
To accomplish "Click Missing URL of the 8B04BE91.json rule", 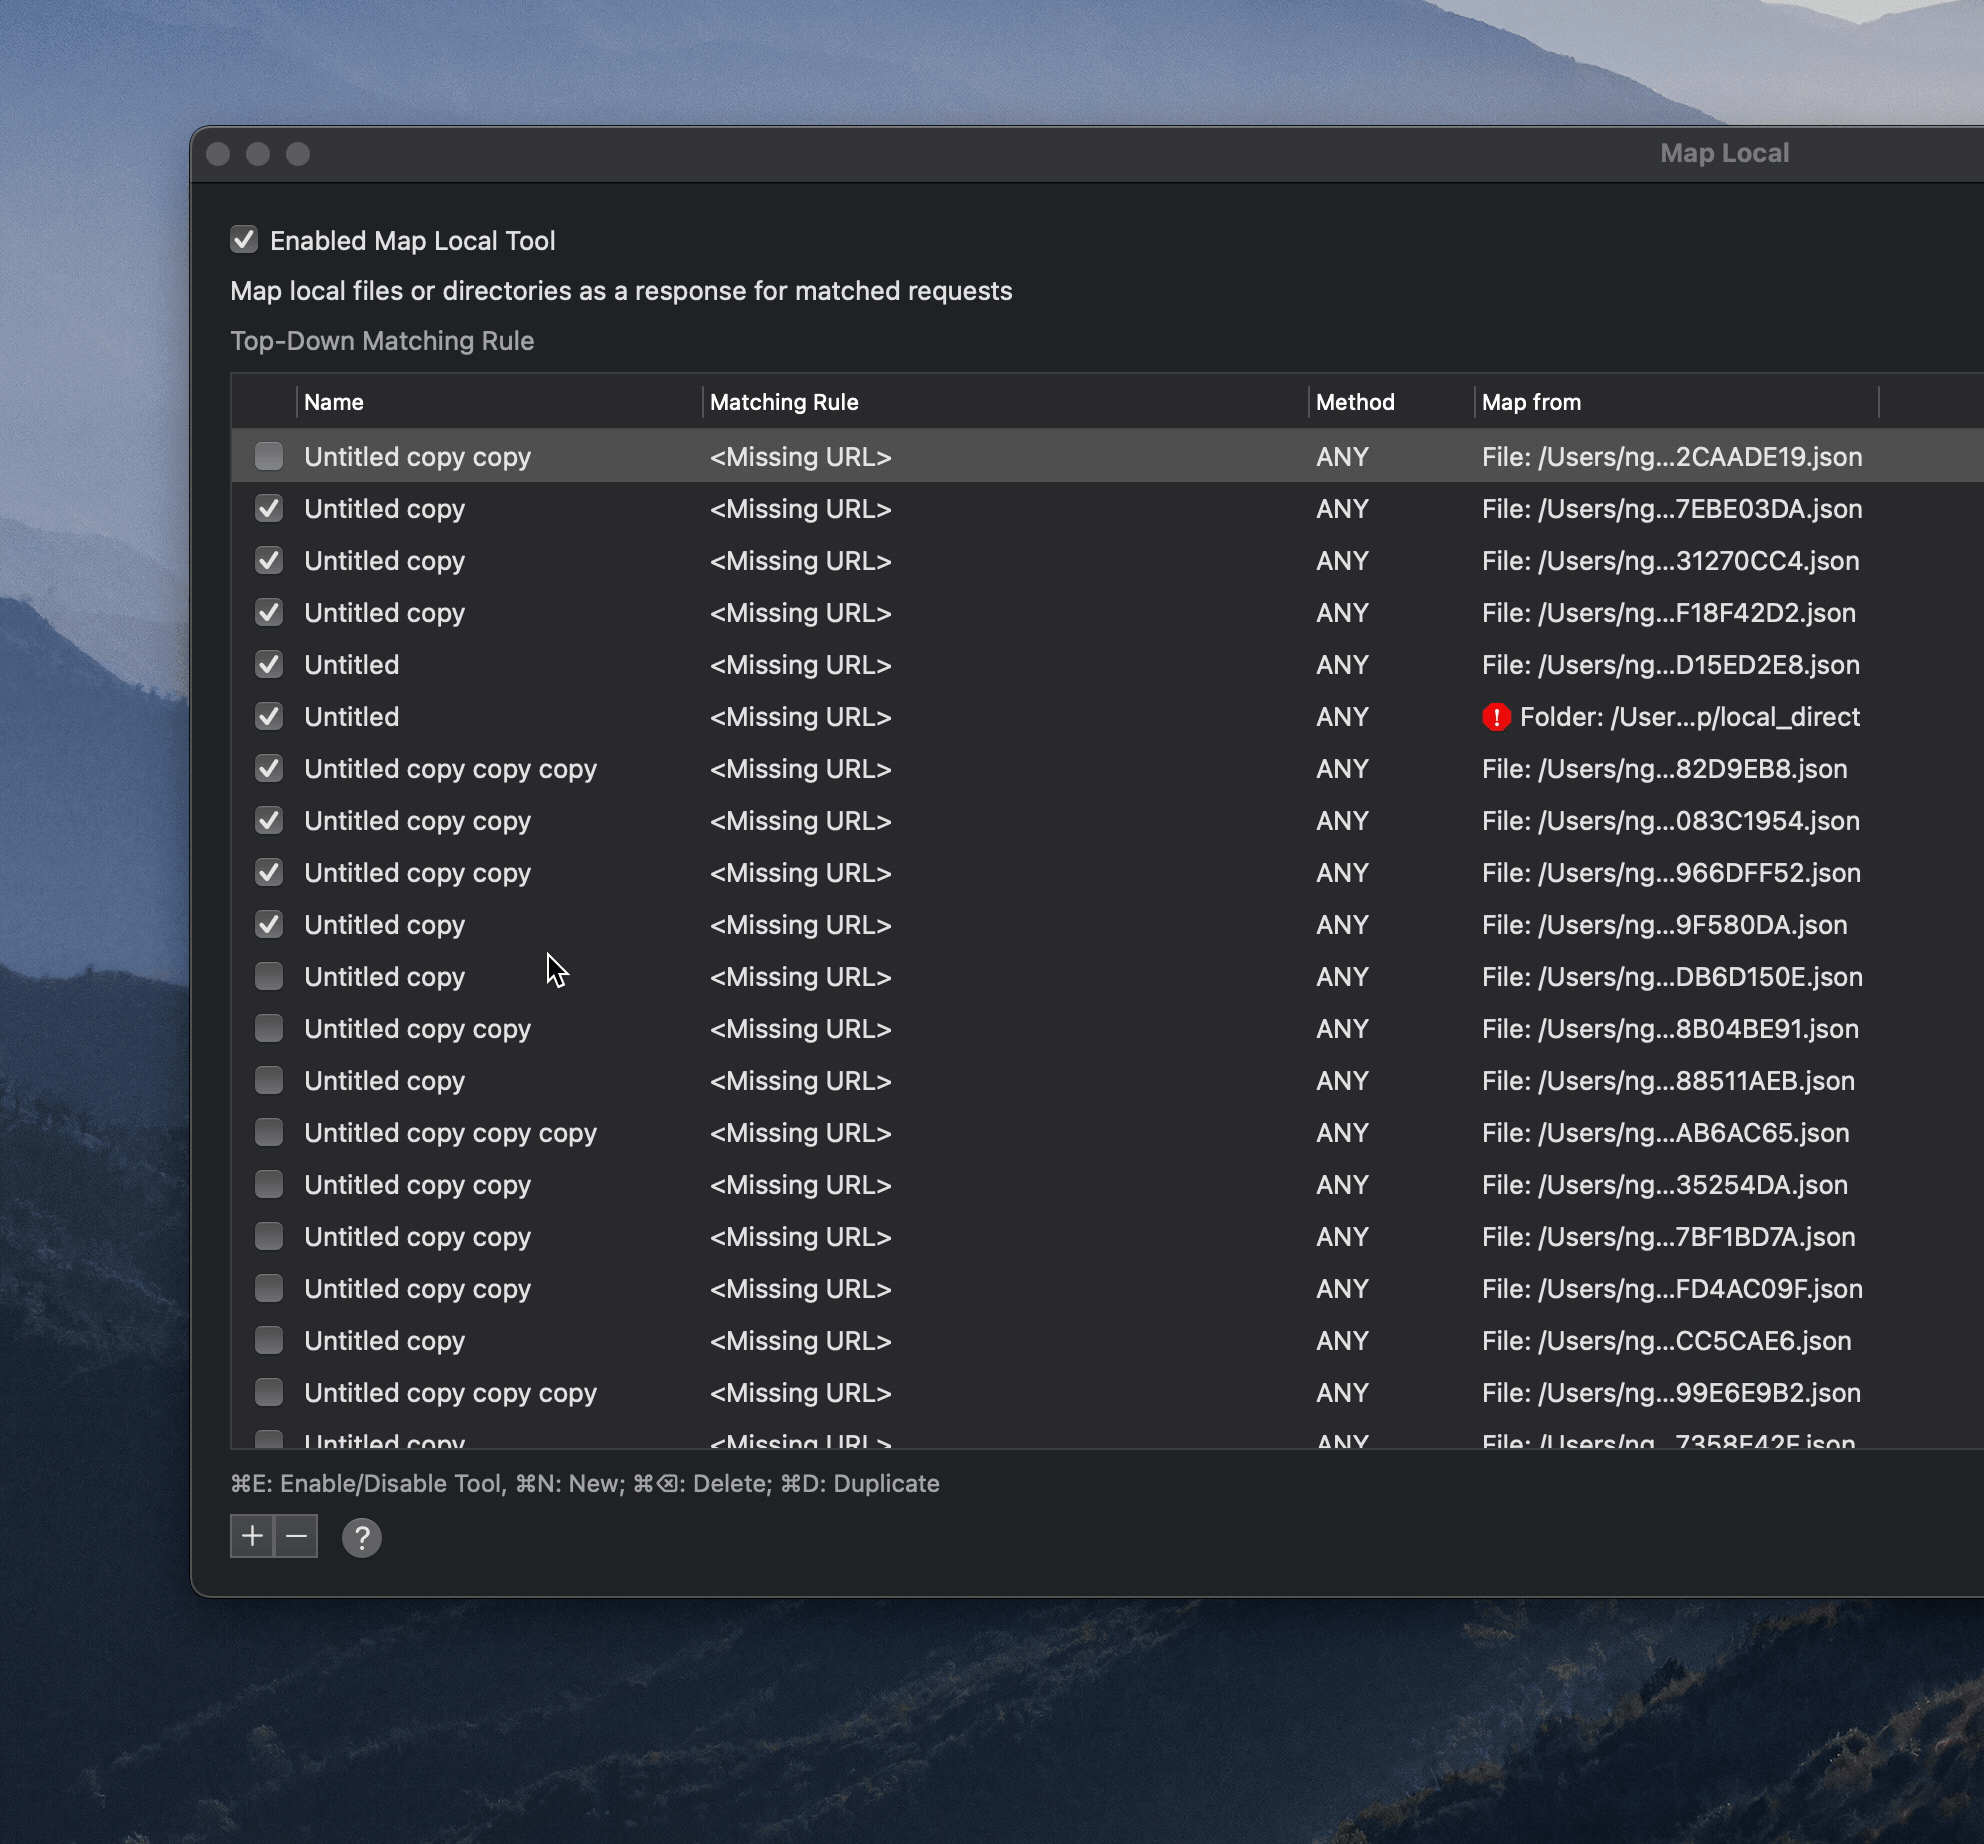I will coord(800,1029).
